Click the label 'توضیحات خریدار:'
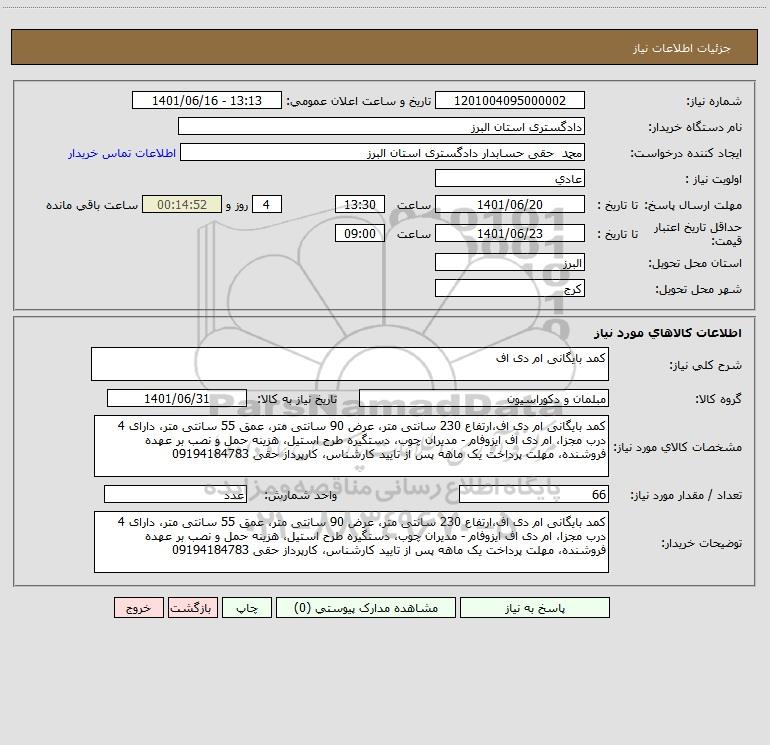The width and height of the screenshot is (770, 745). click(x=701, y=544)
